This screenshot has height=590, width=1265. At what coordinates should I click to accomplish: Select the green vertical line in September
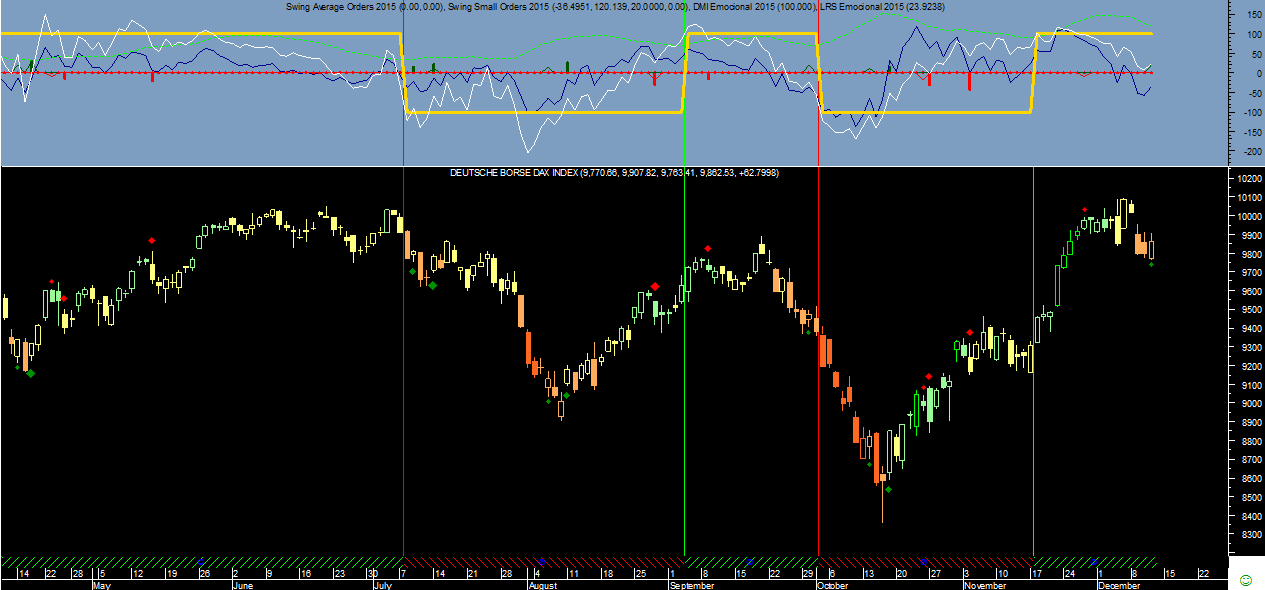pyautogui.click(x=684, y=400)
